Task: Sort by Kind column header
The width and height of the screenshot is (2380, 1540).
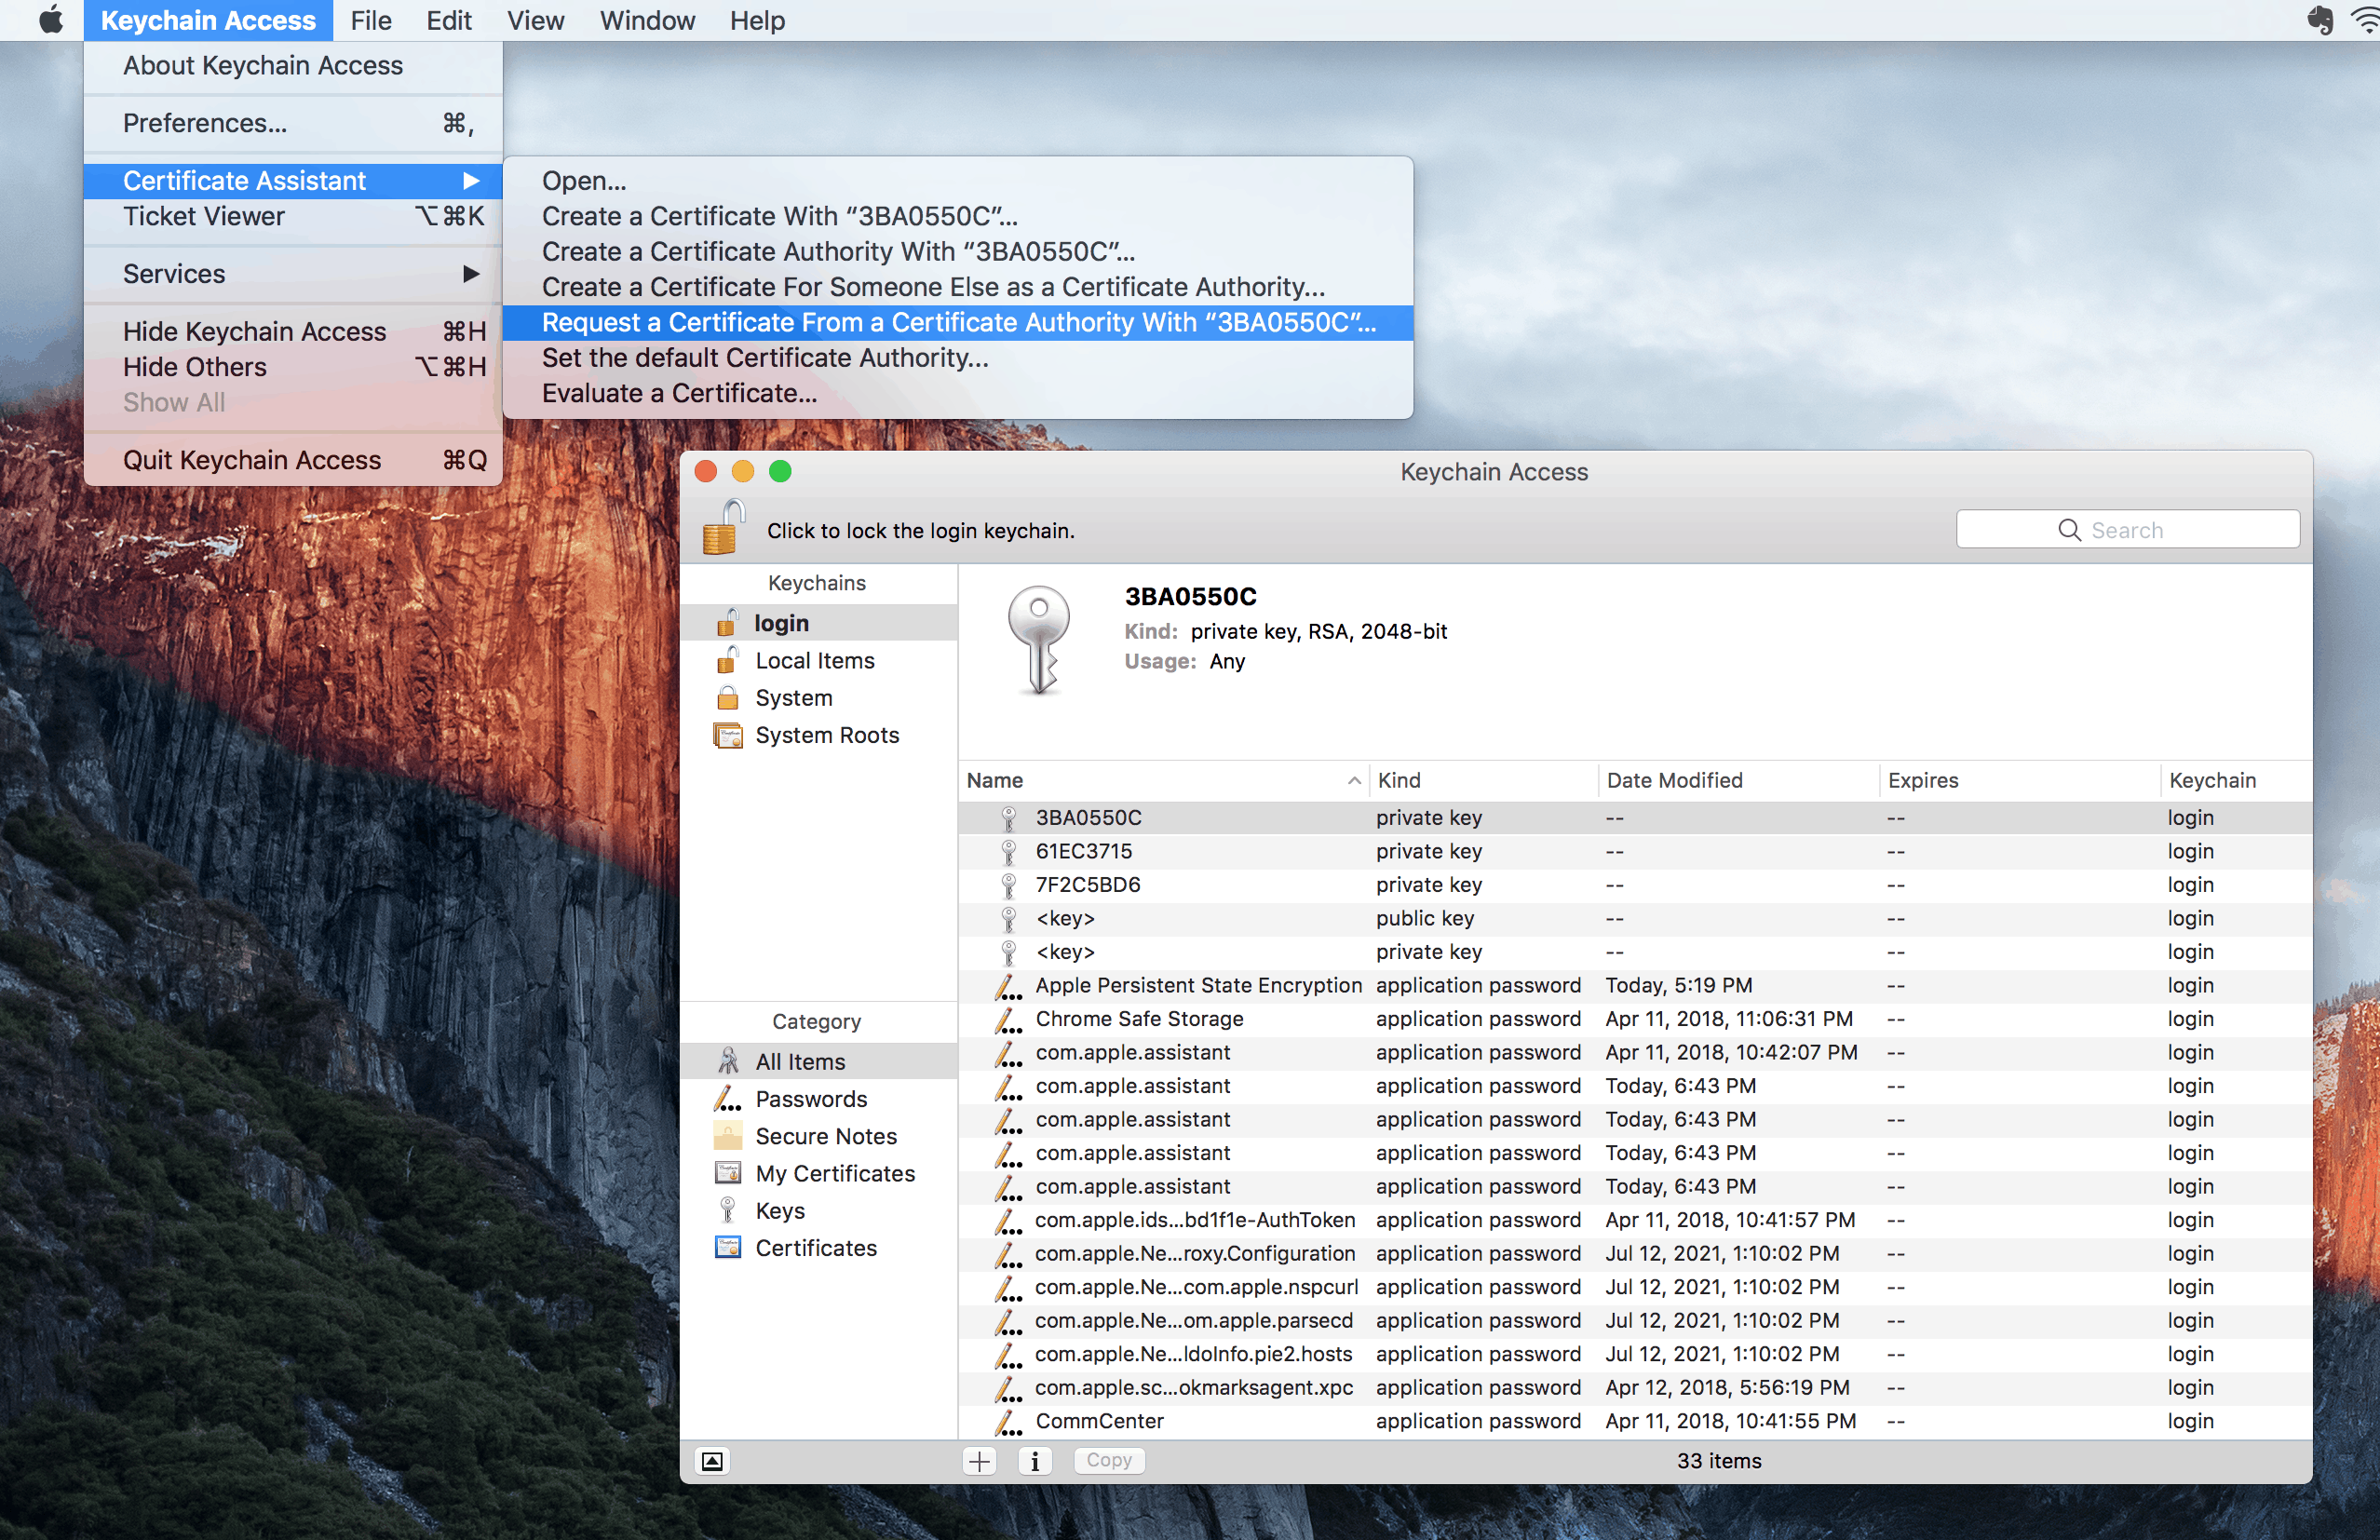Action: pyautogui.click(x=1483, y=780)
